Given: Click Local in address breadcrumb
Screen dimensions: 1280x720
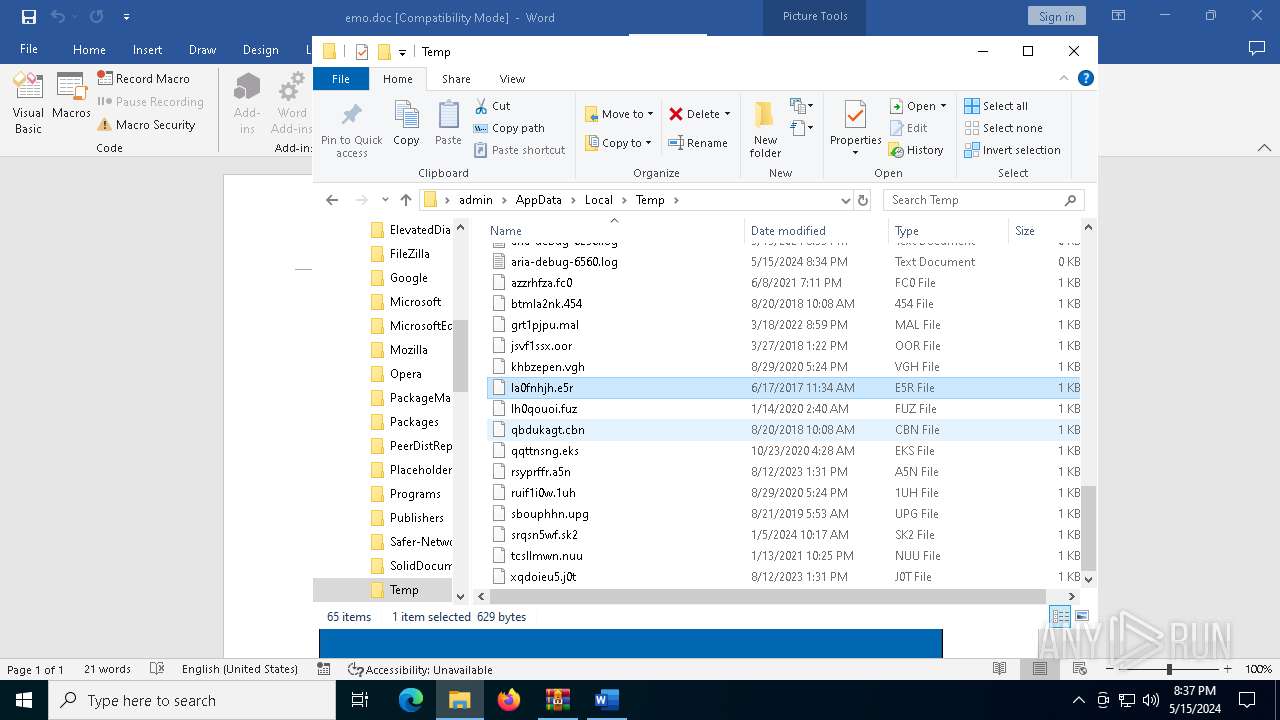Looking at the screenshot, I should (x=598, y=200).
